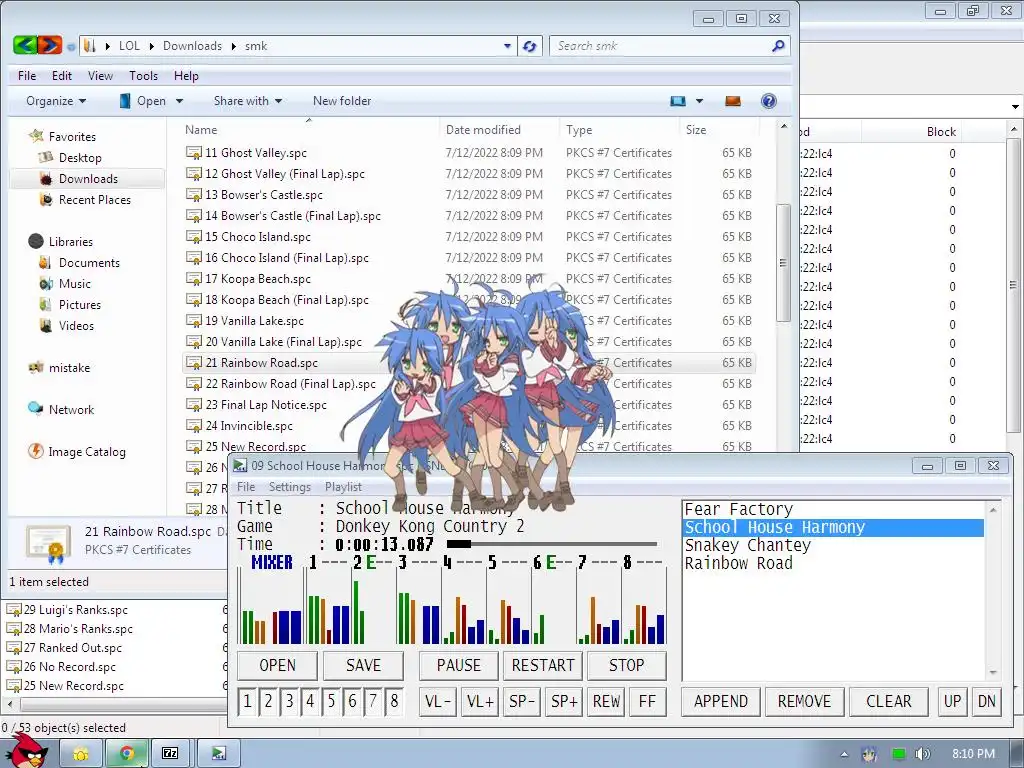Expand Downloads breadcrumb arrow in address bar
The width and height of the screenshot is (1024, 768).
233,46
